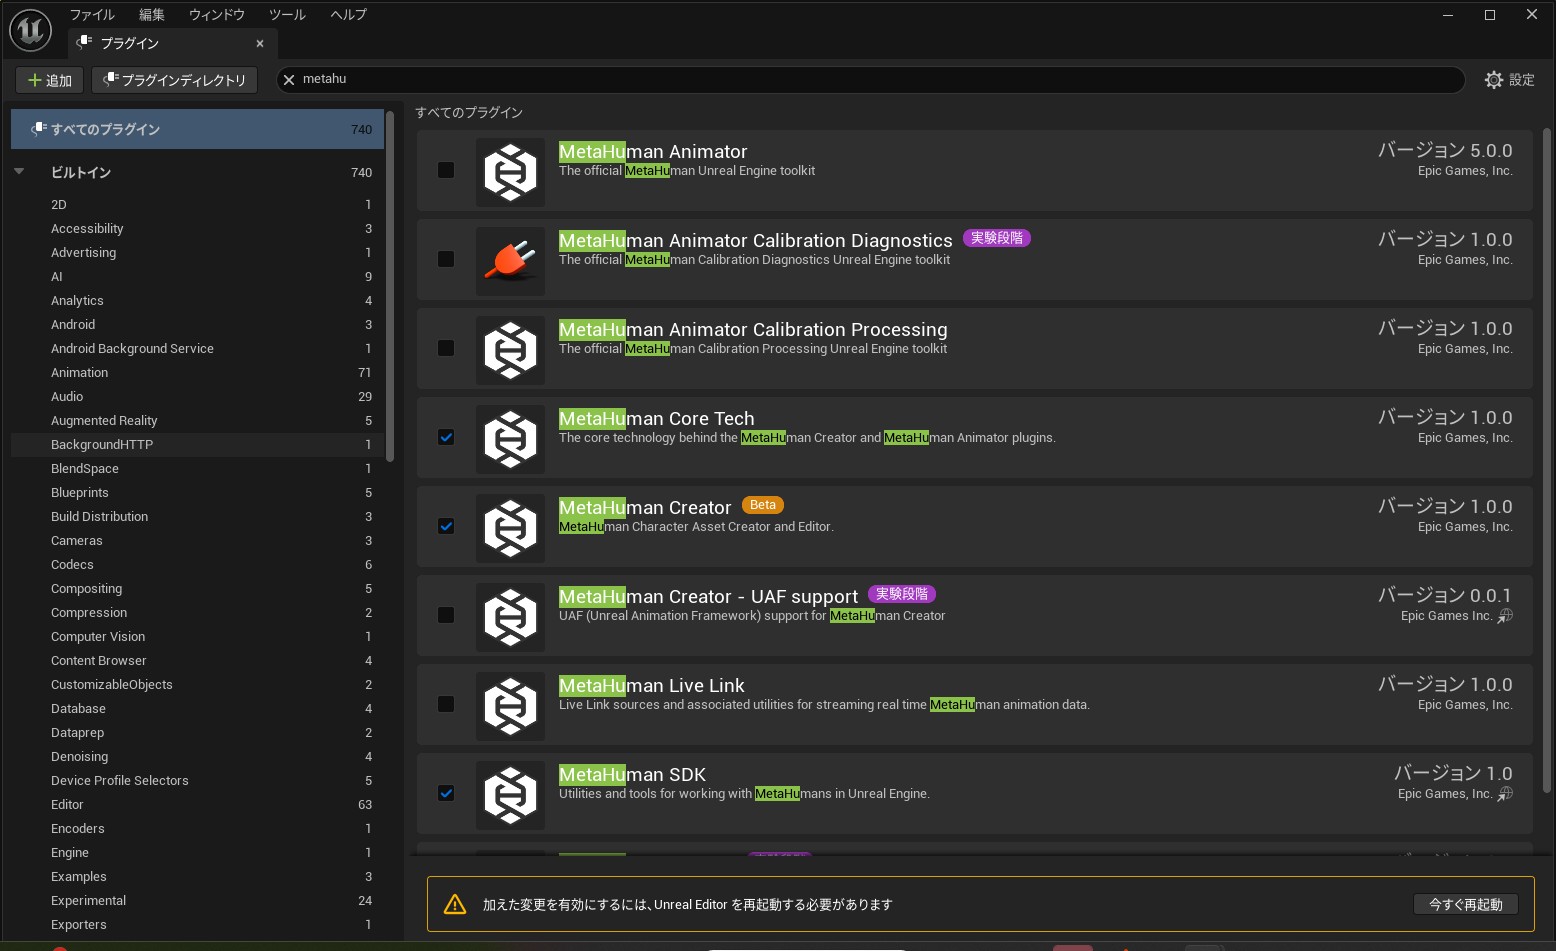Open the ツール menu
The width and height of the screenshot is (1556, 951).
tap(287, 15)
